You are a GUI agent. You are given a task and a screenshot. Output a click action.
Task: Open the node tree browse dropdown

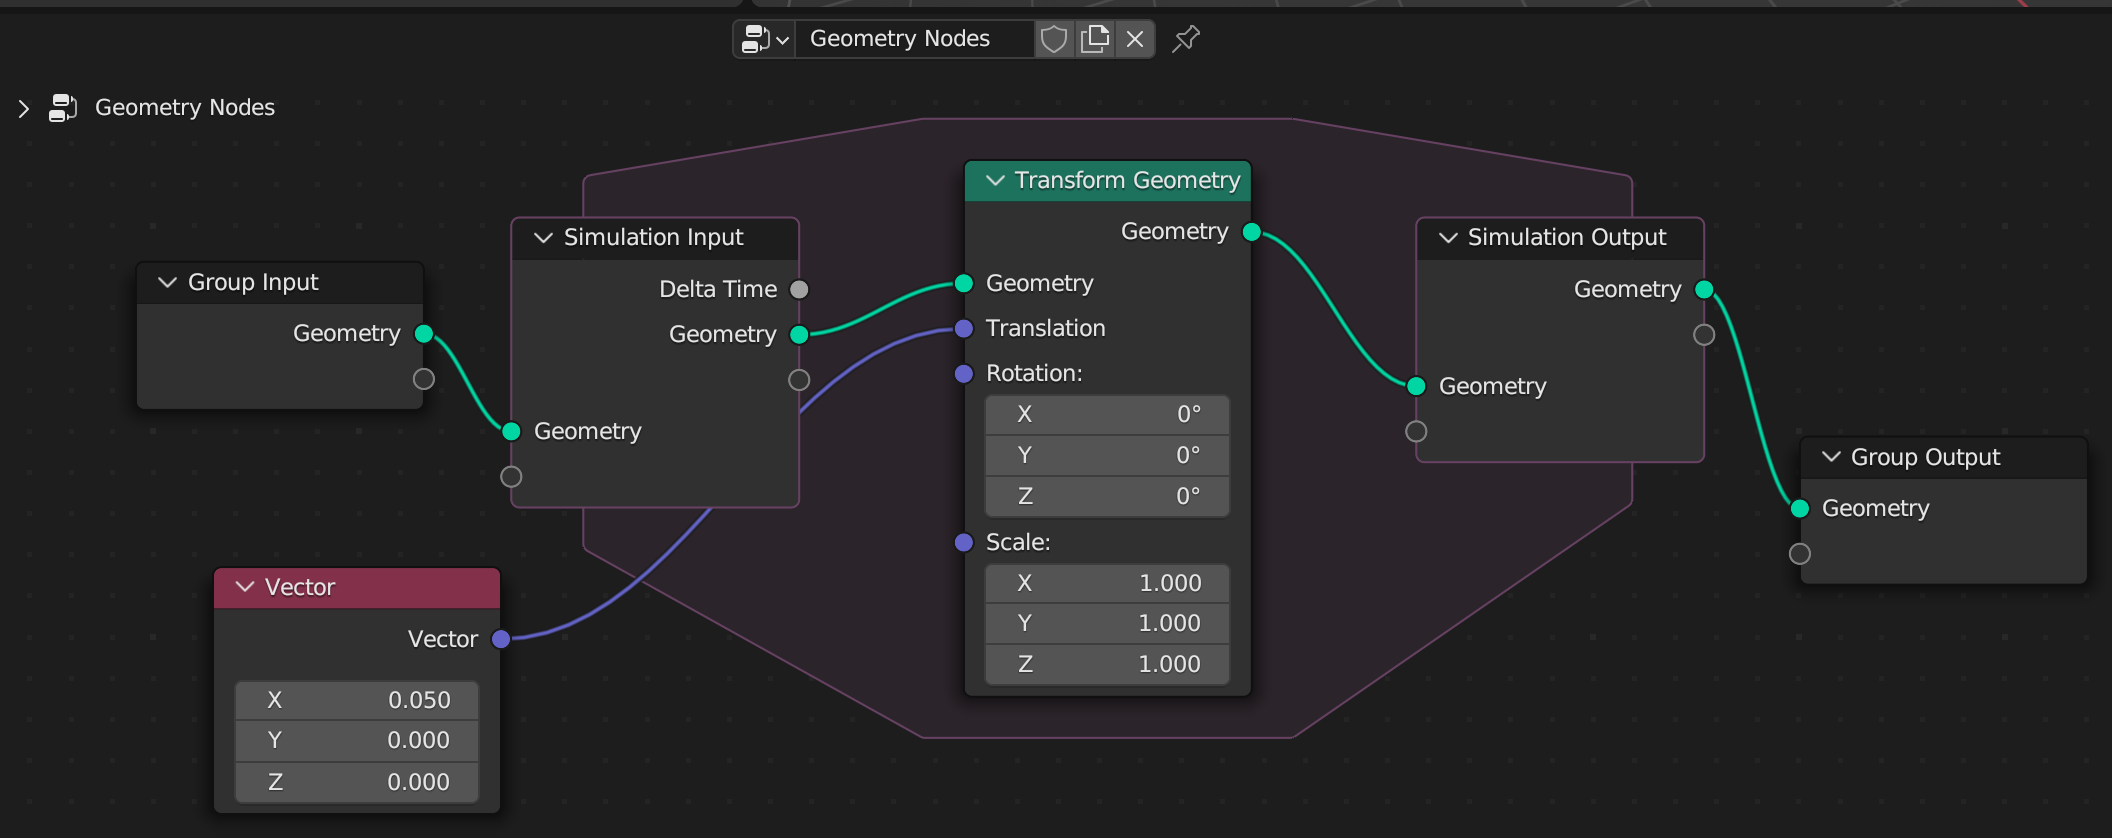(x=765, y=39)
